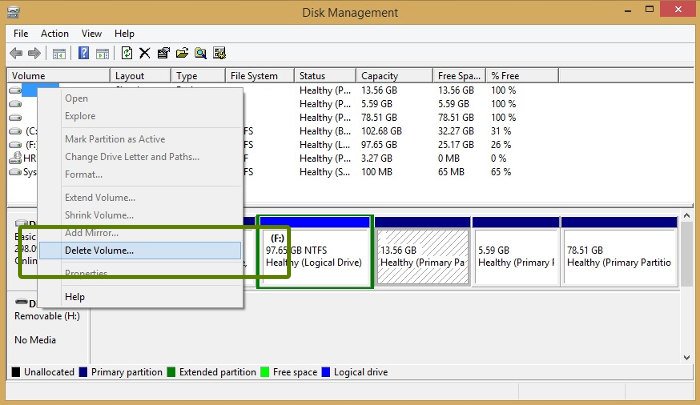700x405 pixels.
Task: Click the Explore magnifier folder toolbar icon
Action: pyautogui.click(x=200, y=53)
